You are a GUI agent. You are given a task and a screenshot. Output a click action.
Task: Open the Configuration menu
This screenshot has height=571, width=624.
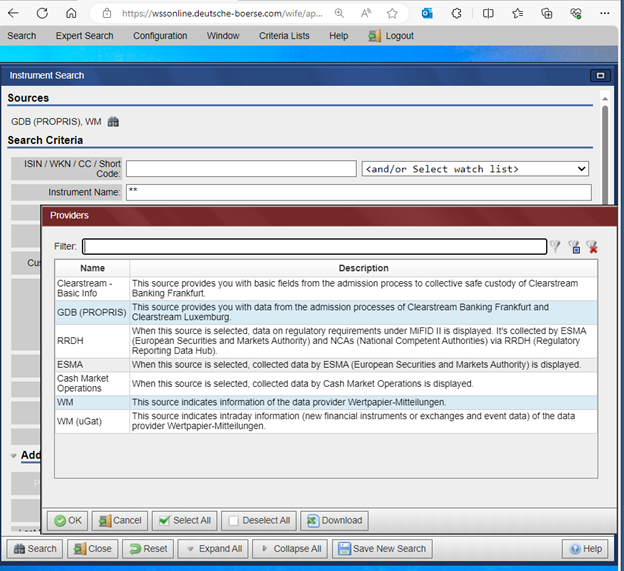[160, 36]
